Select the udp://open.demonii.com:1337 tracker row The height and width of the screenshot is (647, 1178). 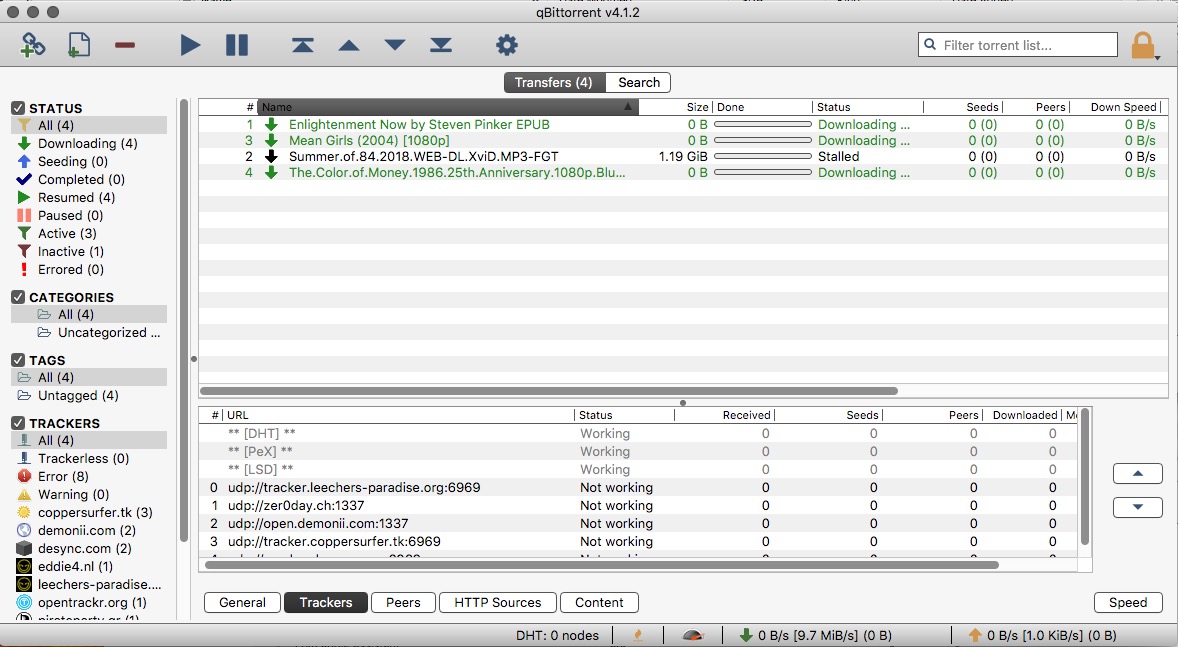639,524
